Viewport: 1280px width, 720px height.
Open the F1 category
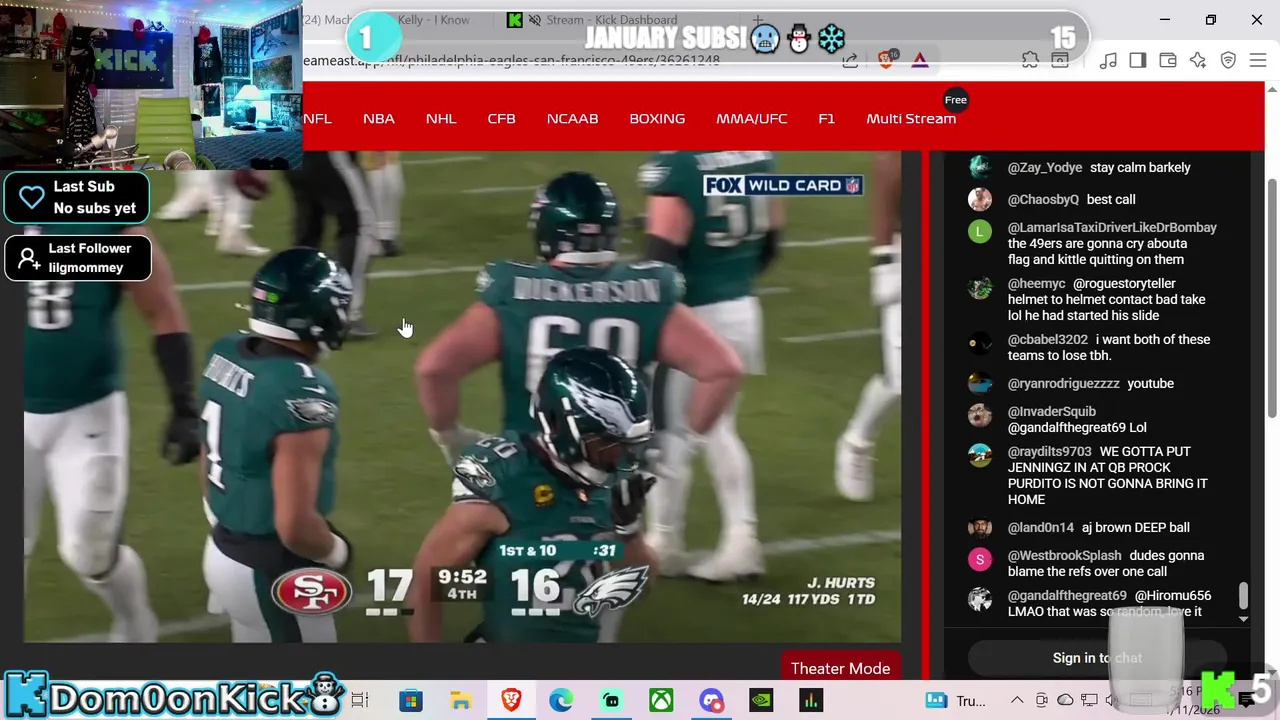pyautogui.click(x=826, y=118)
